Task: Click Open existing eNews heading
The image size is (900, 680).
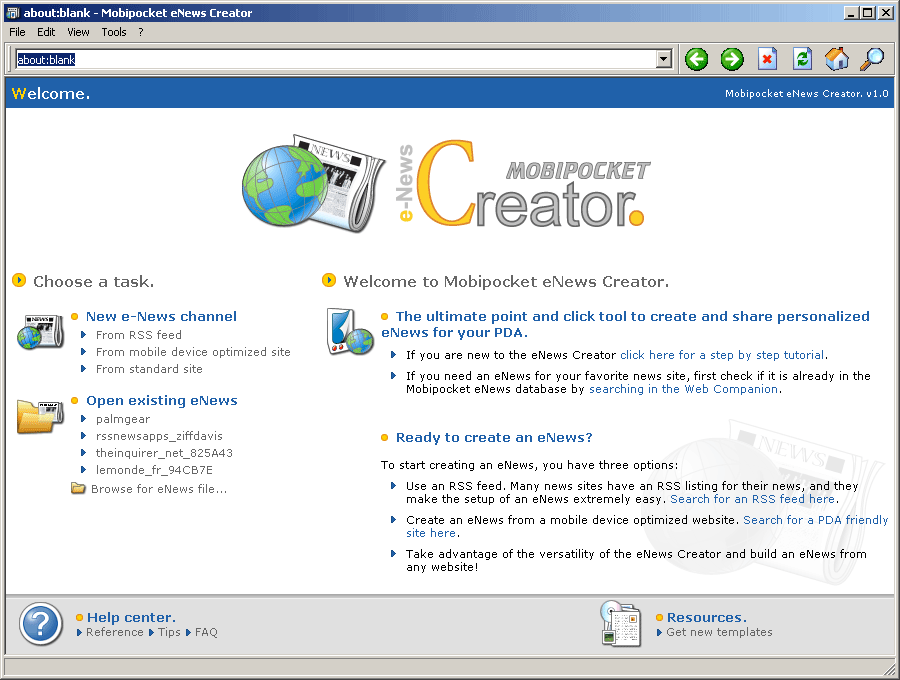Action: 162,401
